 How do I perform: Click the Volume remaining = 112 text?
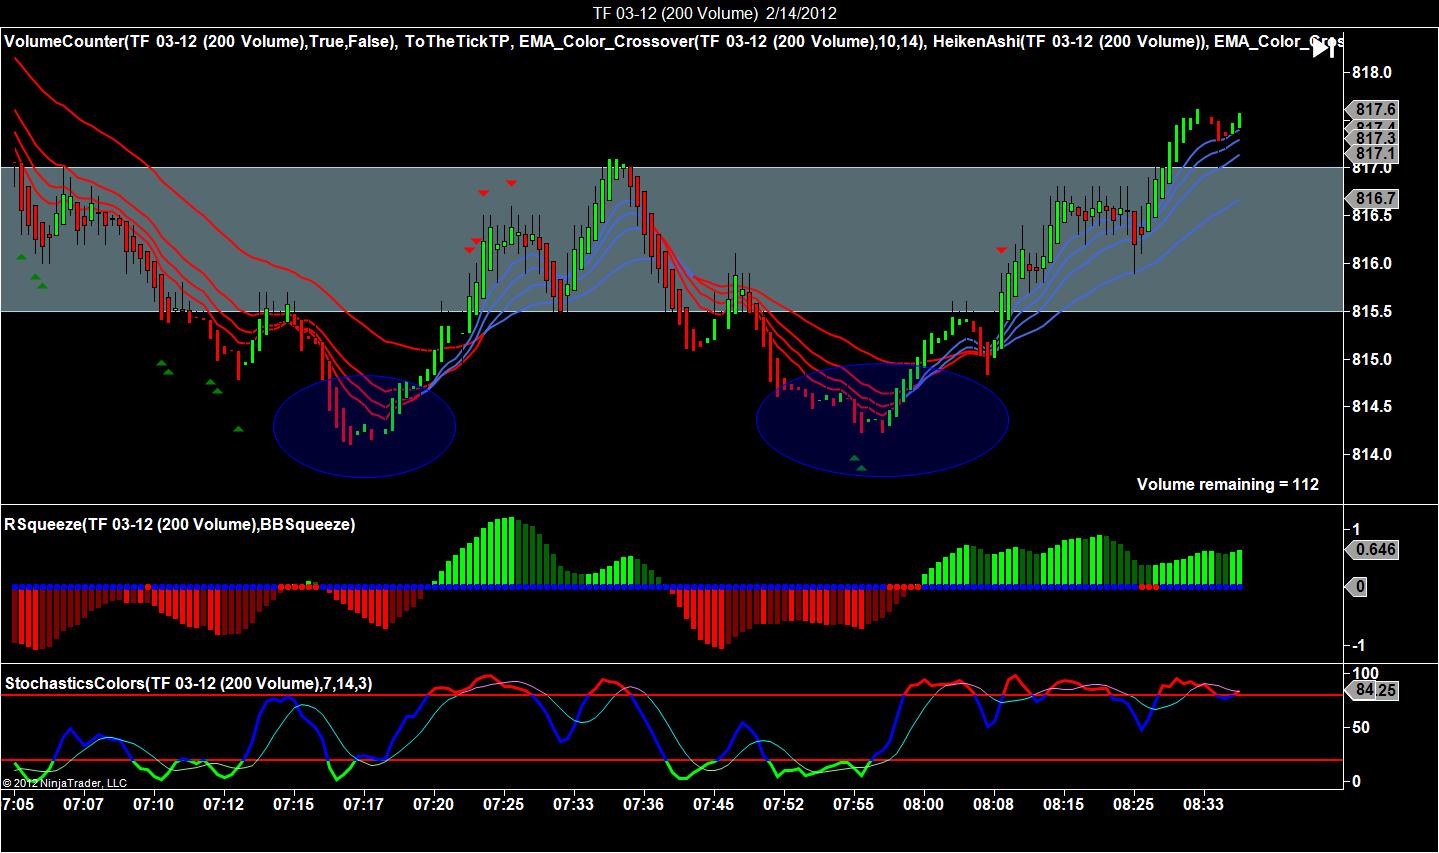1227,484
